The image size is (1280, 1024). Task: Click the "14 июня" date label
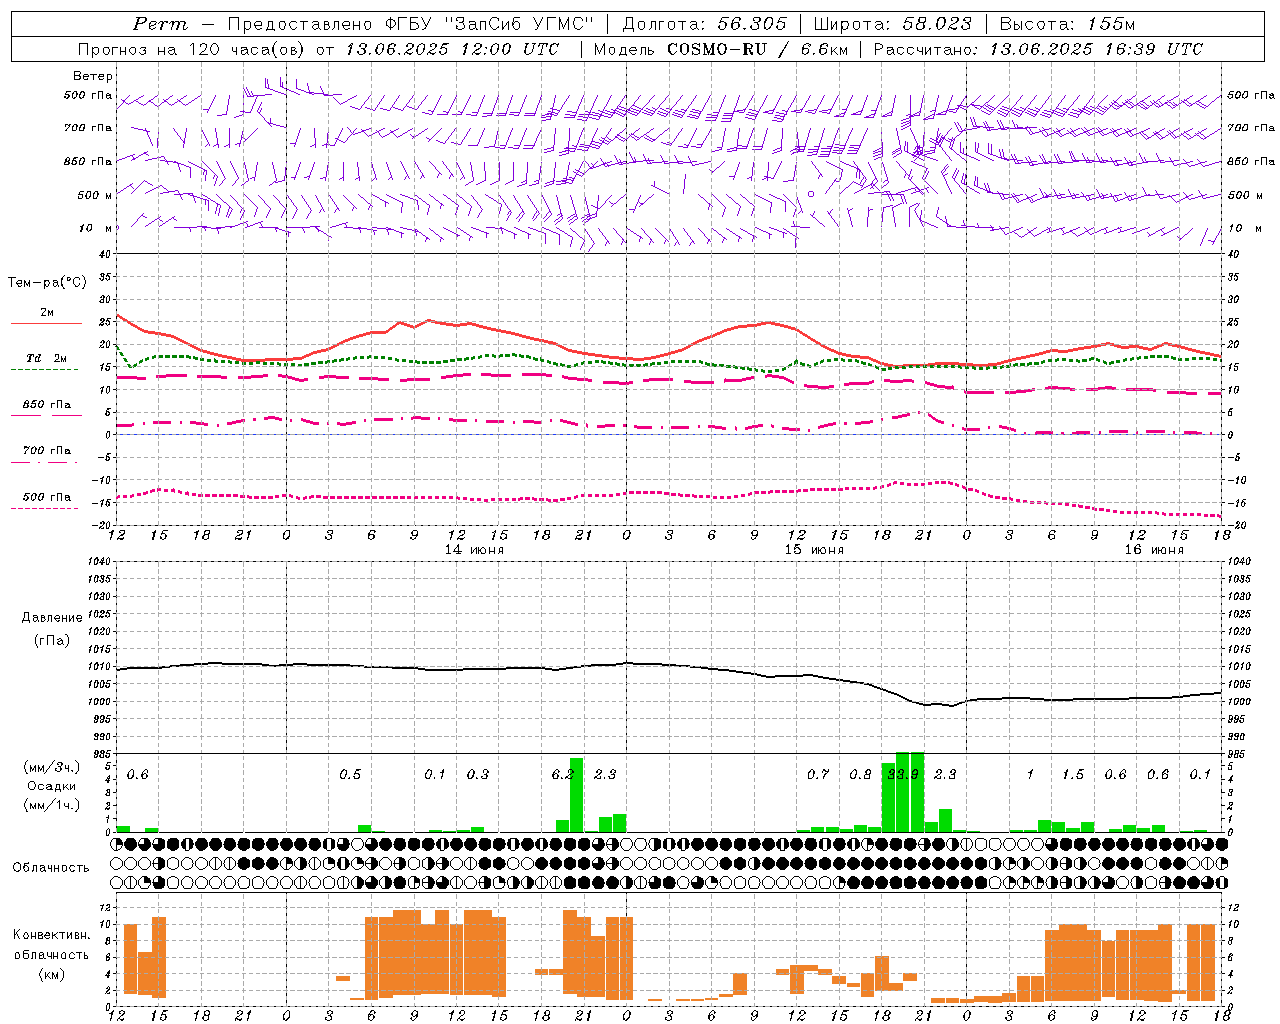click(x=474, y=549)
